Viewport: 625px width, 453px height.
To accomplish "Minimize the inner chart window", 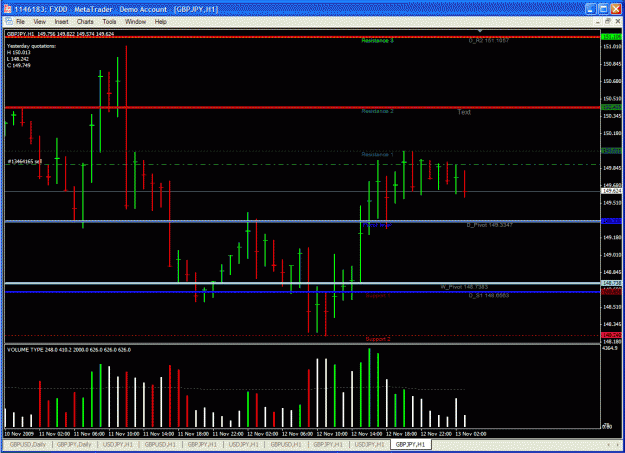I will tap(597, 21).
